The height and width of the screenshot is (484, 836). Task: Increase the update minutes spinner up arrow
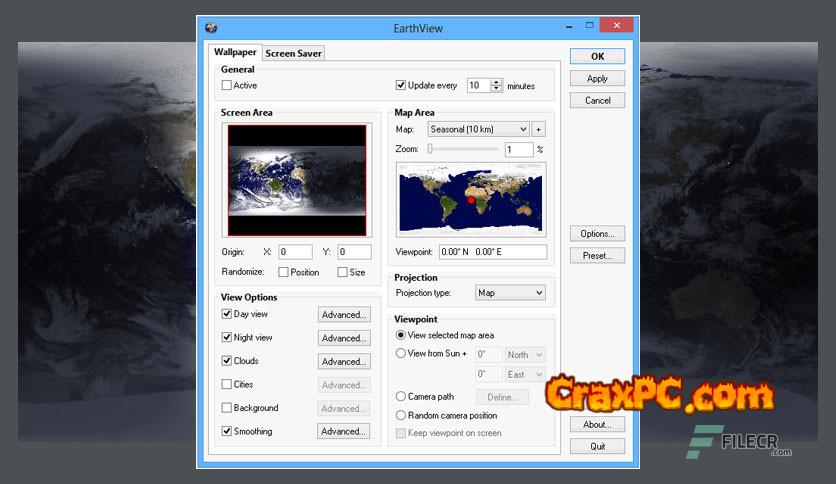click(497, 82)
